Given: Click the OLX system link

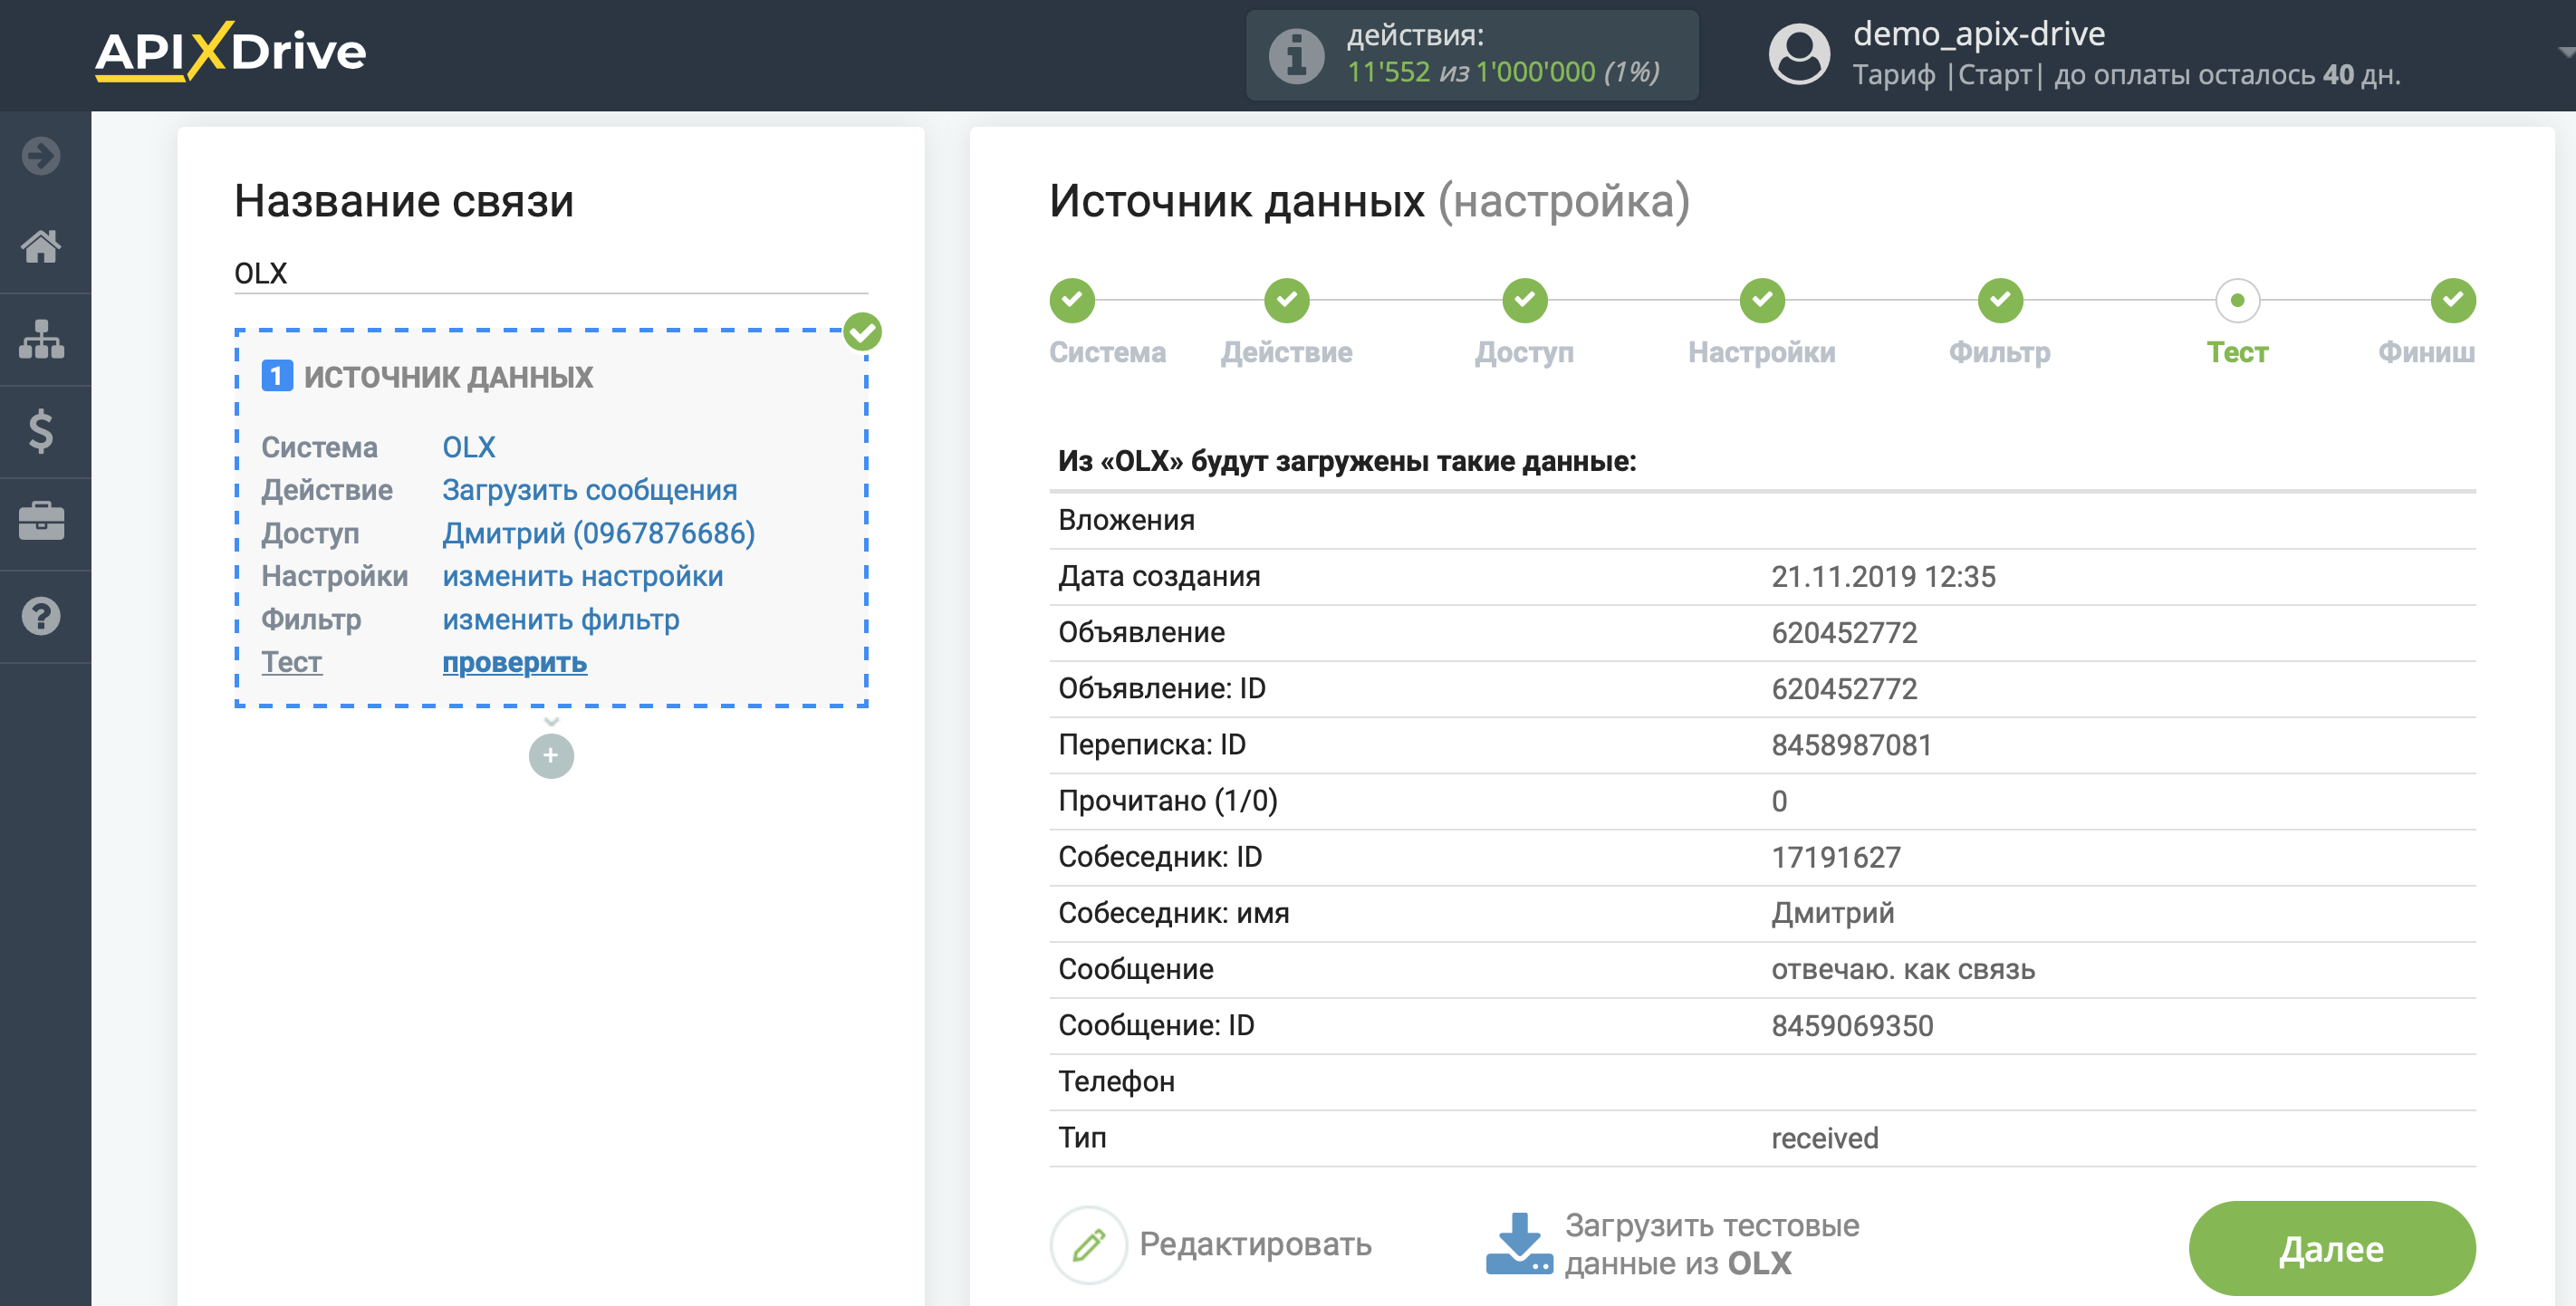Looking at the screenshot, I should click(469, 447).
